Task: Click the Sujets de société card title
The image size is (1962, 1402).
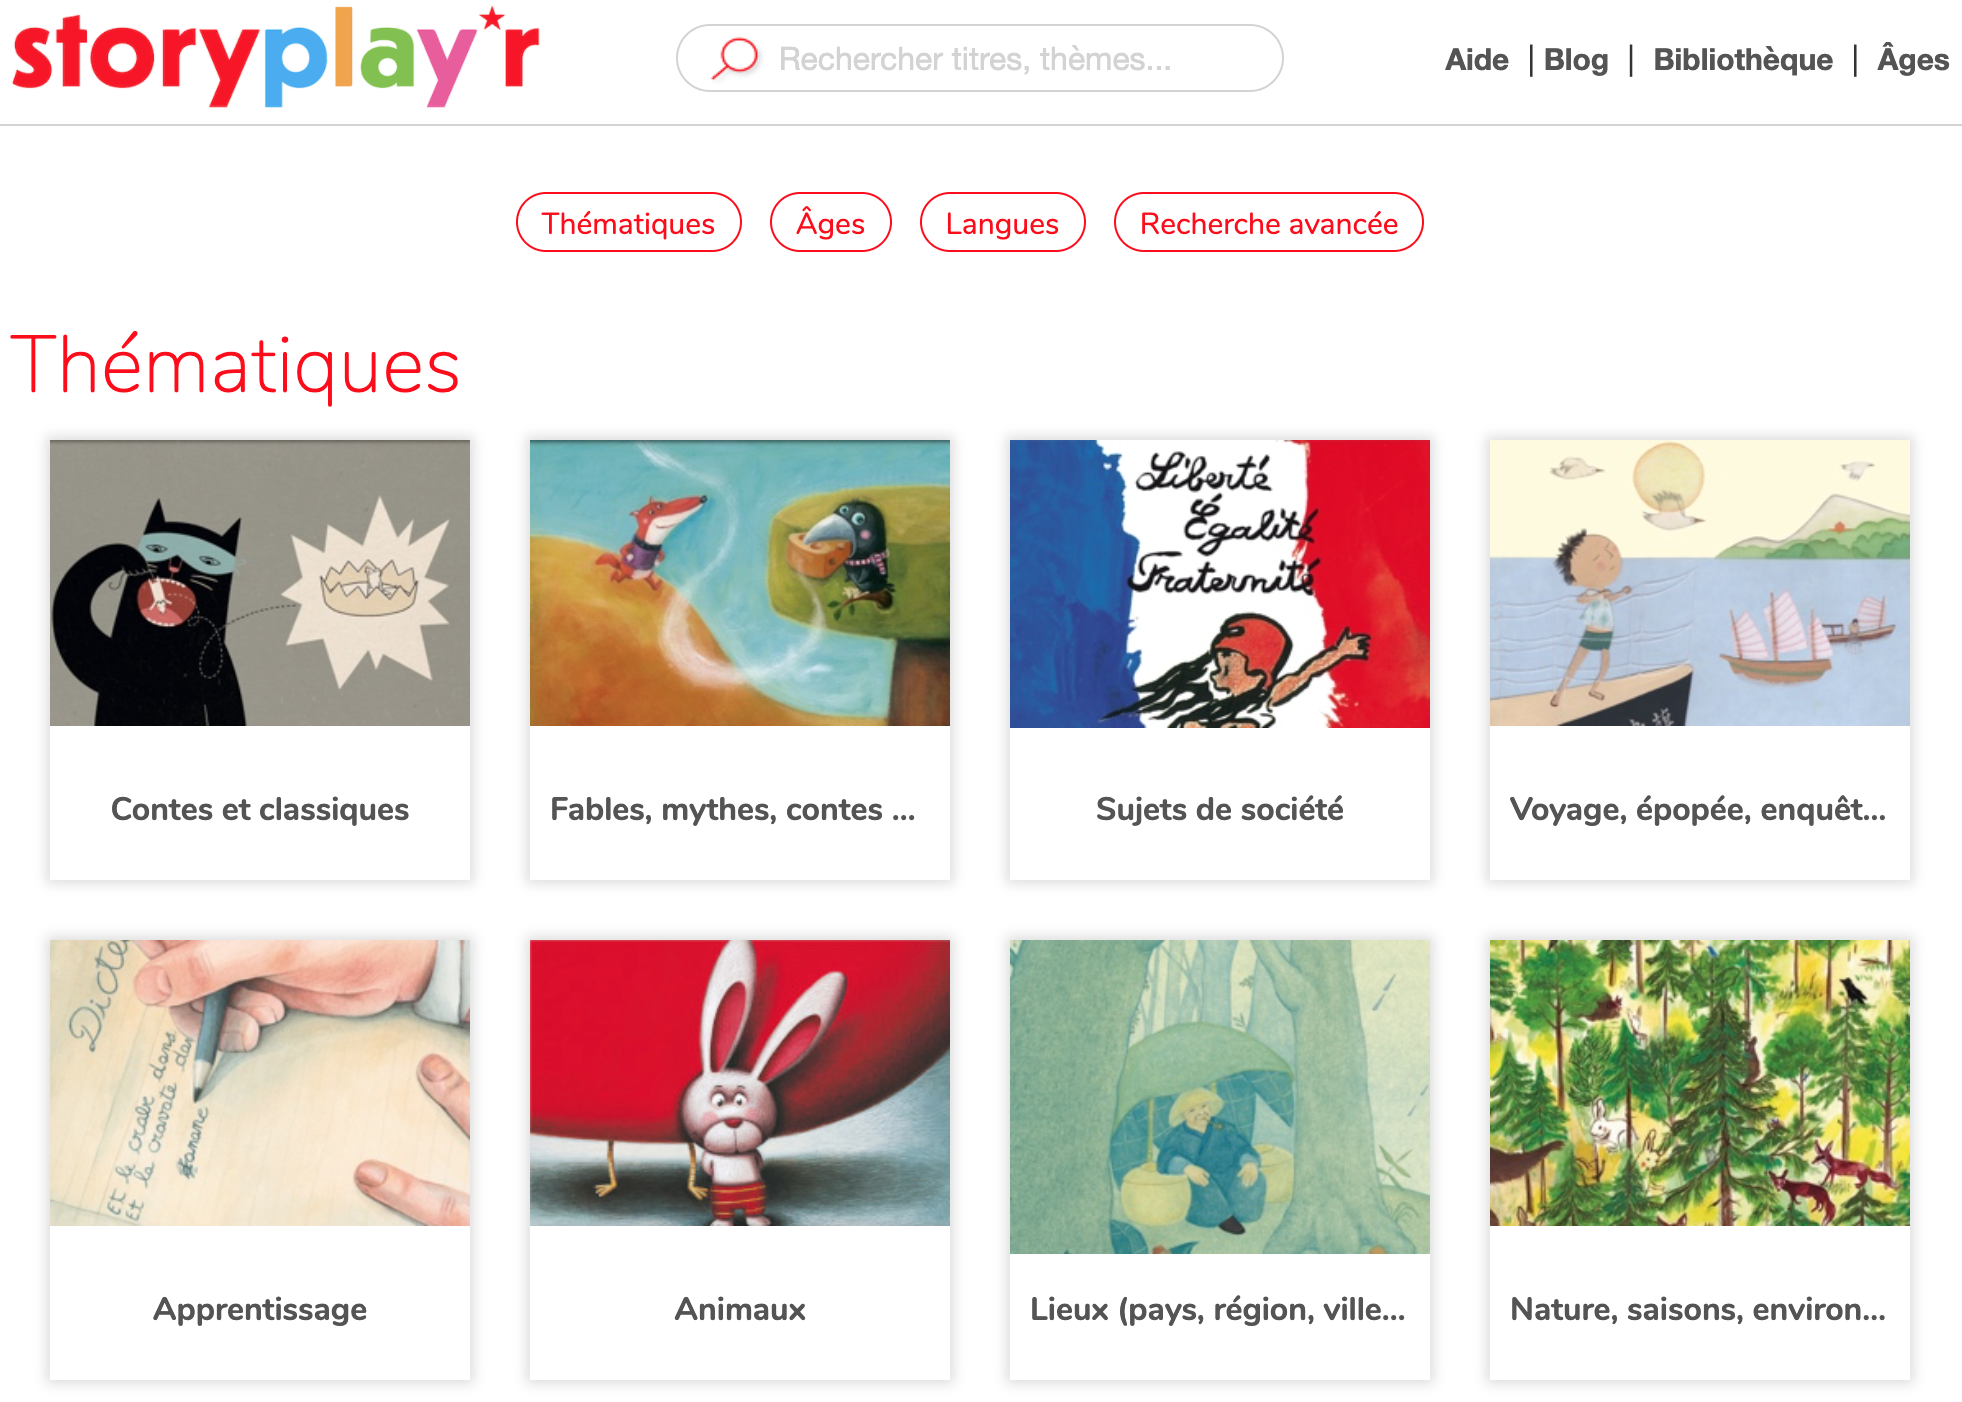Action: click(1220, 809)
